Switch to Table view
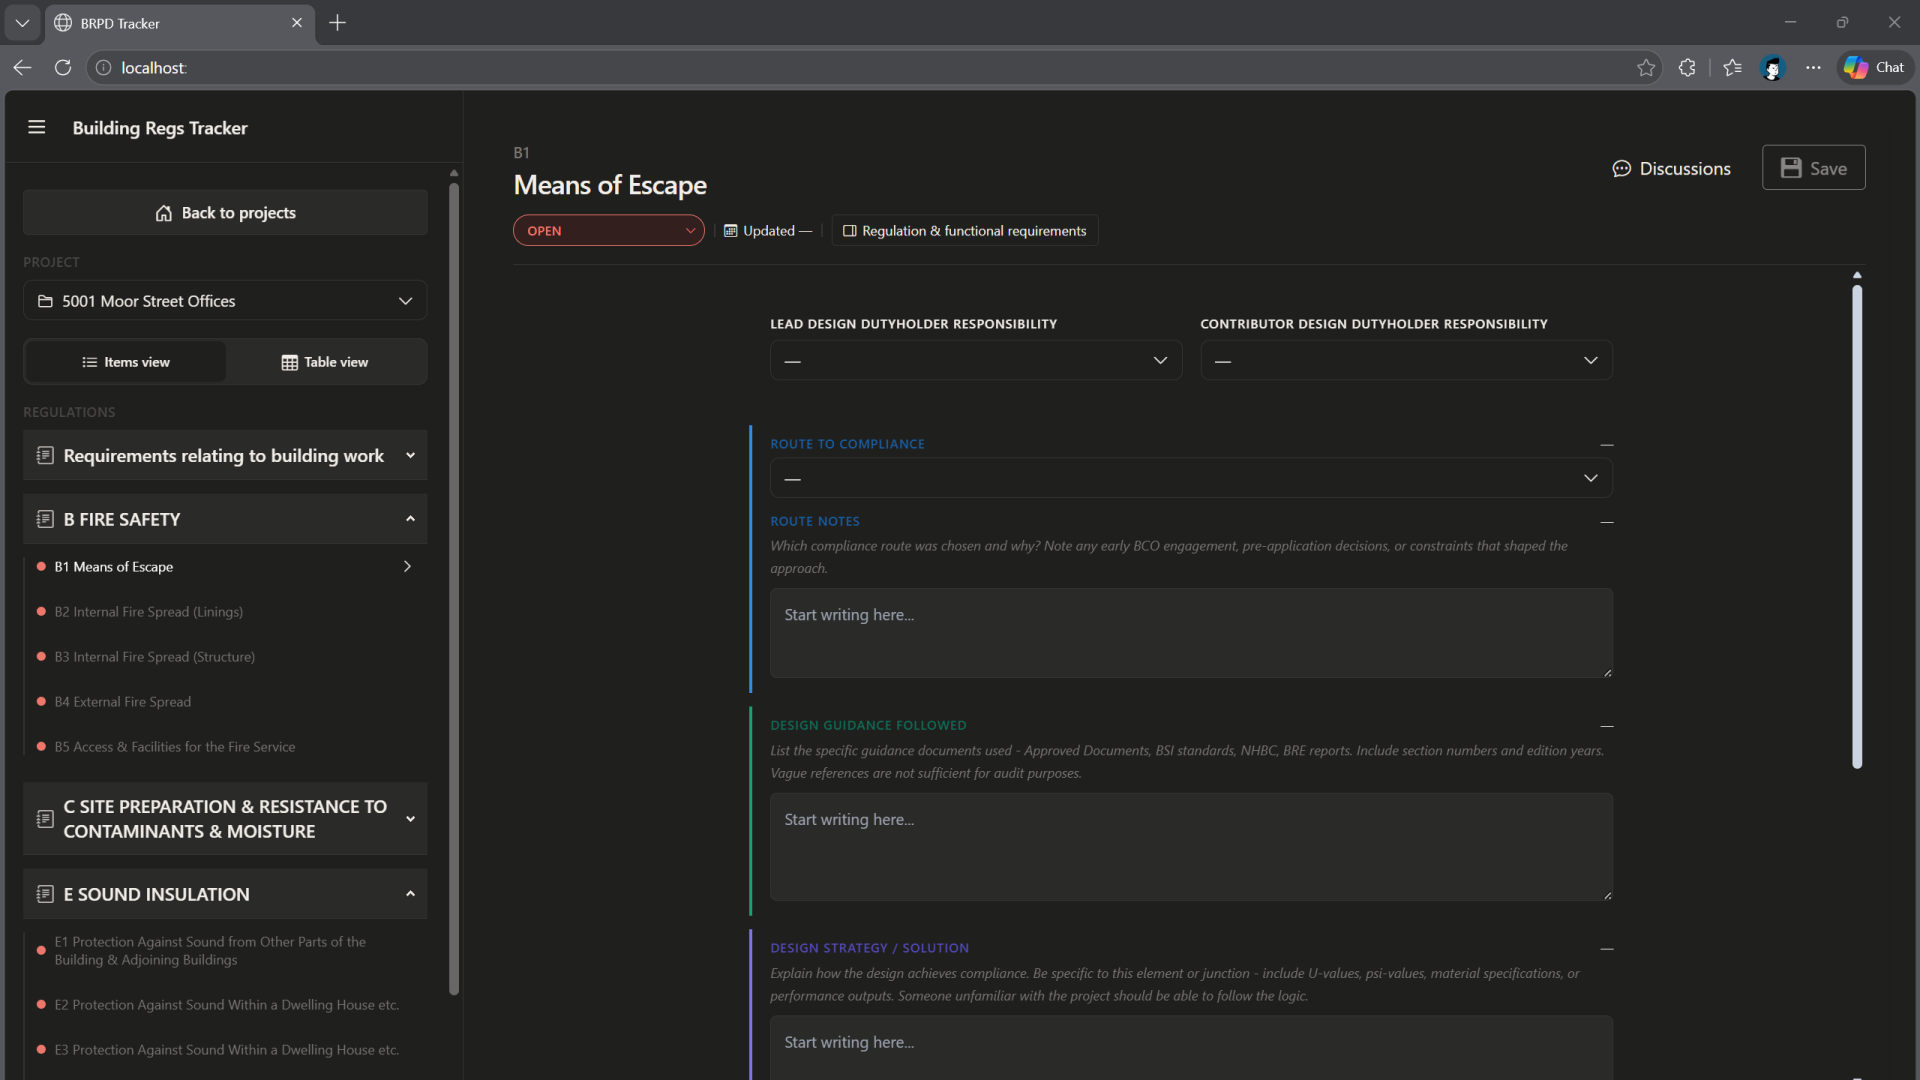This screenshot has height=1080, width=1920. click(325, 361)
